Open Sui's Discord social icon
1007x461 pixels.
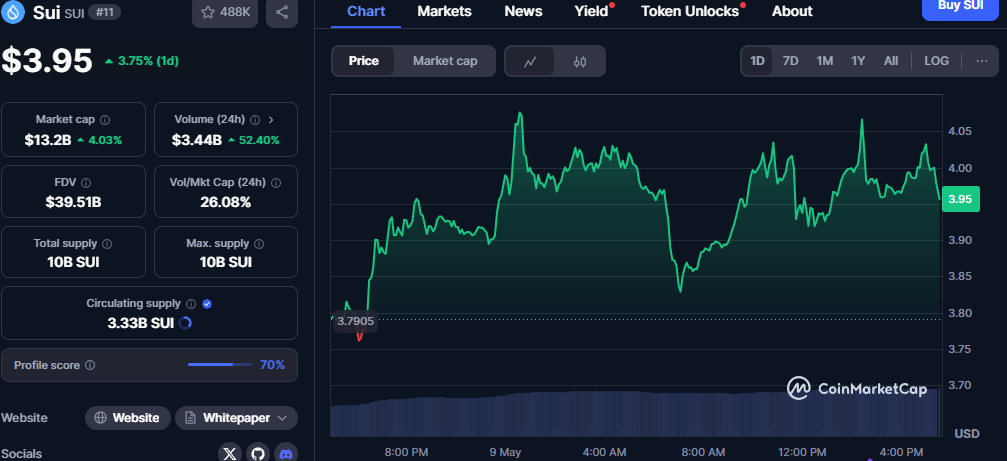click(286, 453)
